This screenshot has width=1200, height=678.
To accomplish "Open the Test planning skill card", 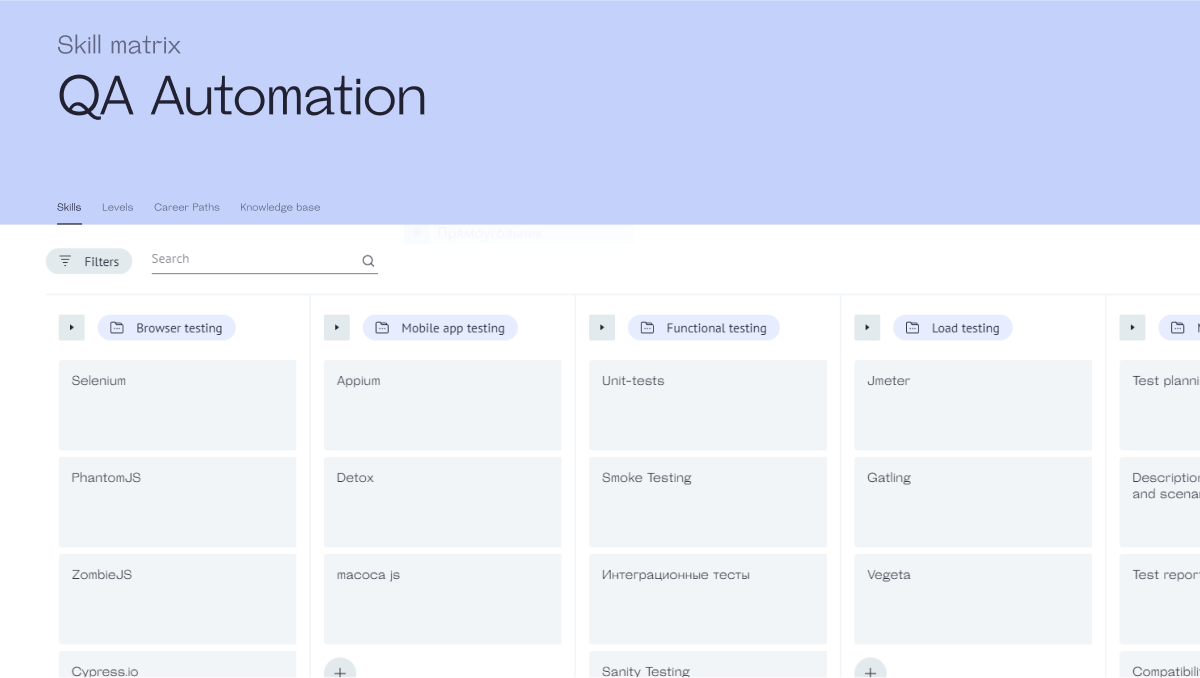I will (x=1160, y=405).
